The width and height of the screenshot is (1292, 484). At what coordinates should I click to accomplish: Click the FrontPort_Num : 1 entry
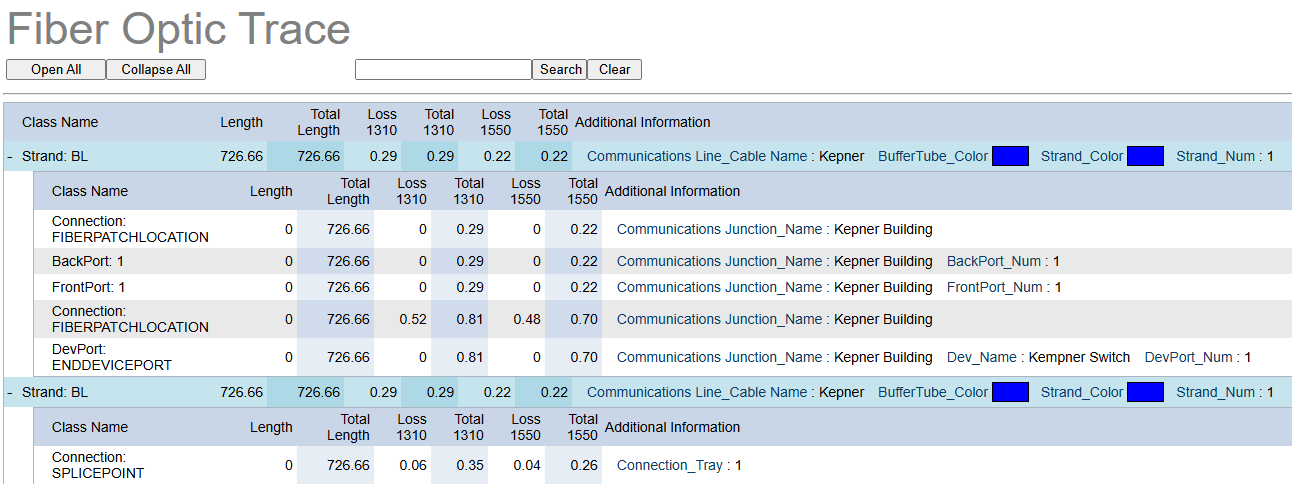pos(1004,287)
